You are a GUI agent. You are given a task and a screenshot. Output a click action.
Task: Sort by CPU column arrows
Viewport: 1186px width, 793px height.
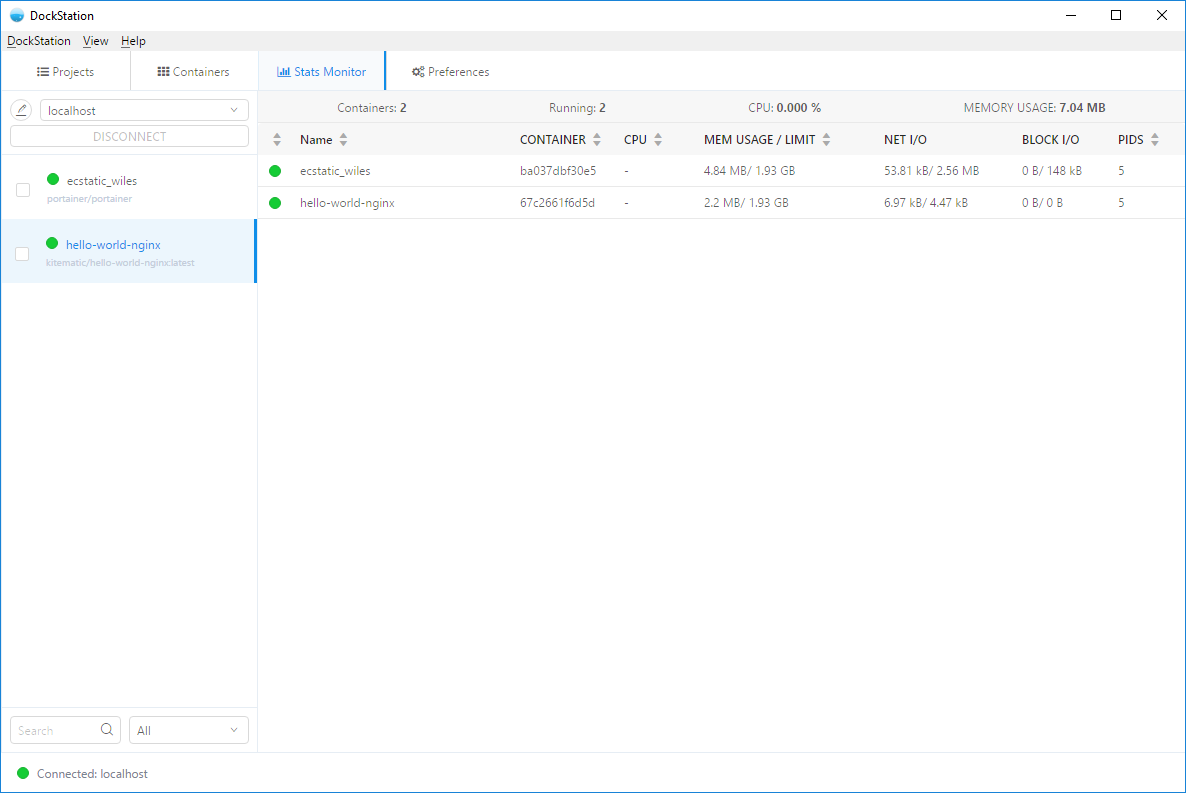pyautogui.click(x=658, y=140)
